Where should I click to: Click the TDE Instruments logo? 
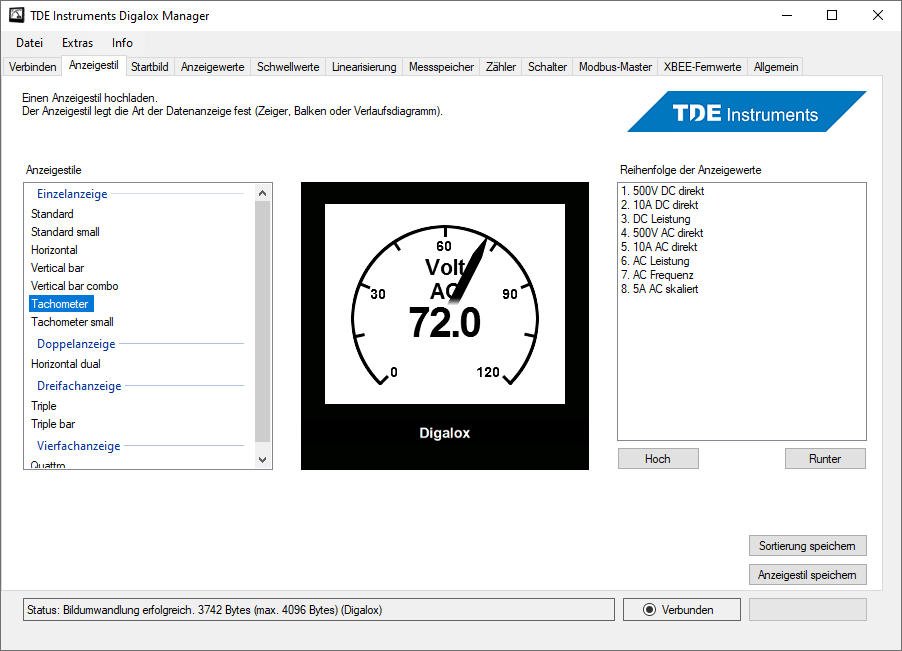(747, 112)
